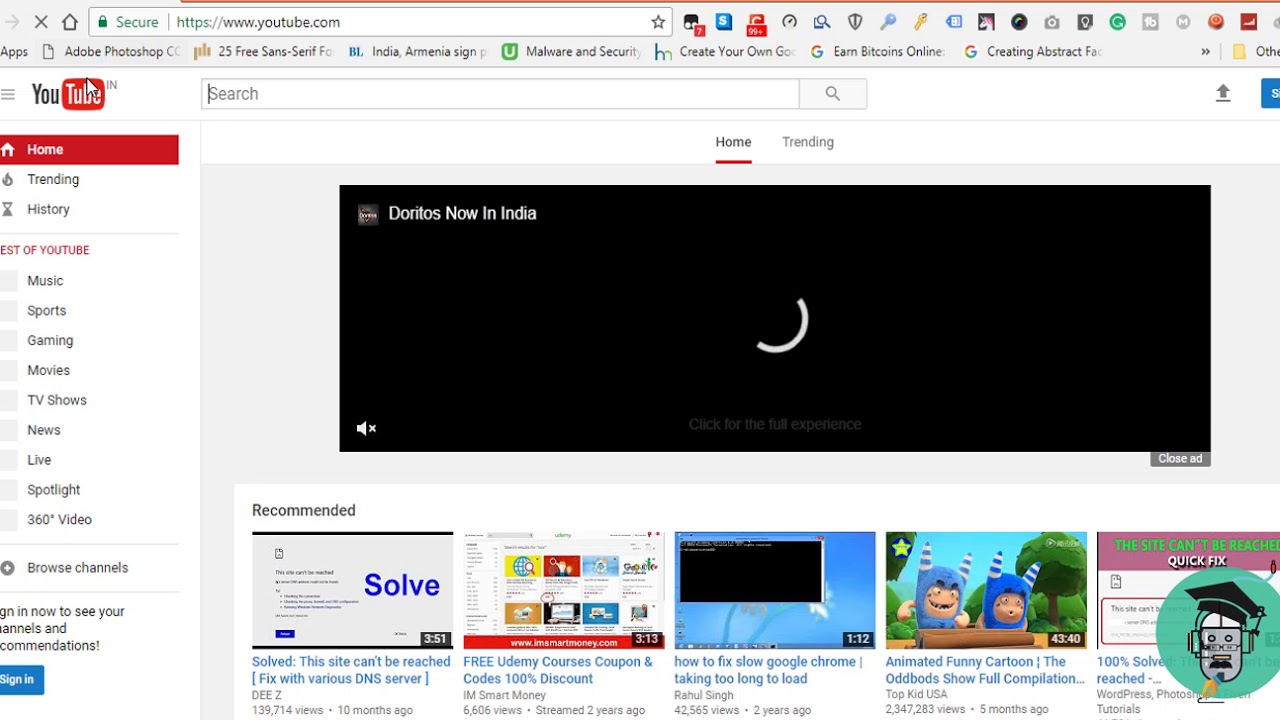
Task: Click the Animated Funny Cartoon Oddbods title
Action: (x=985, y=670)
